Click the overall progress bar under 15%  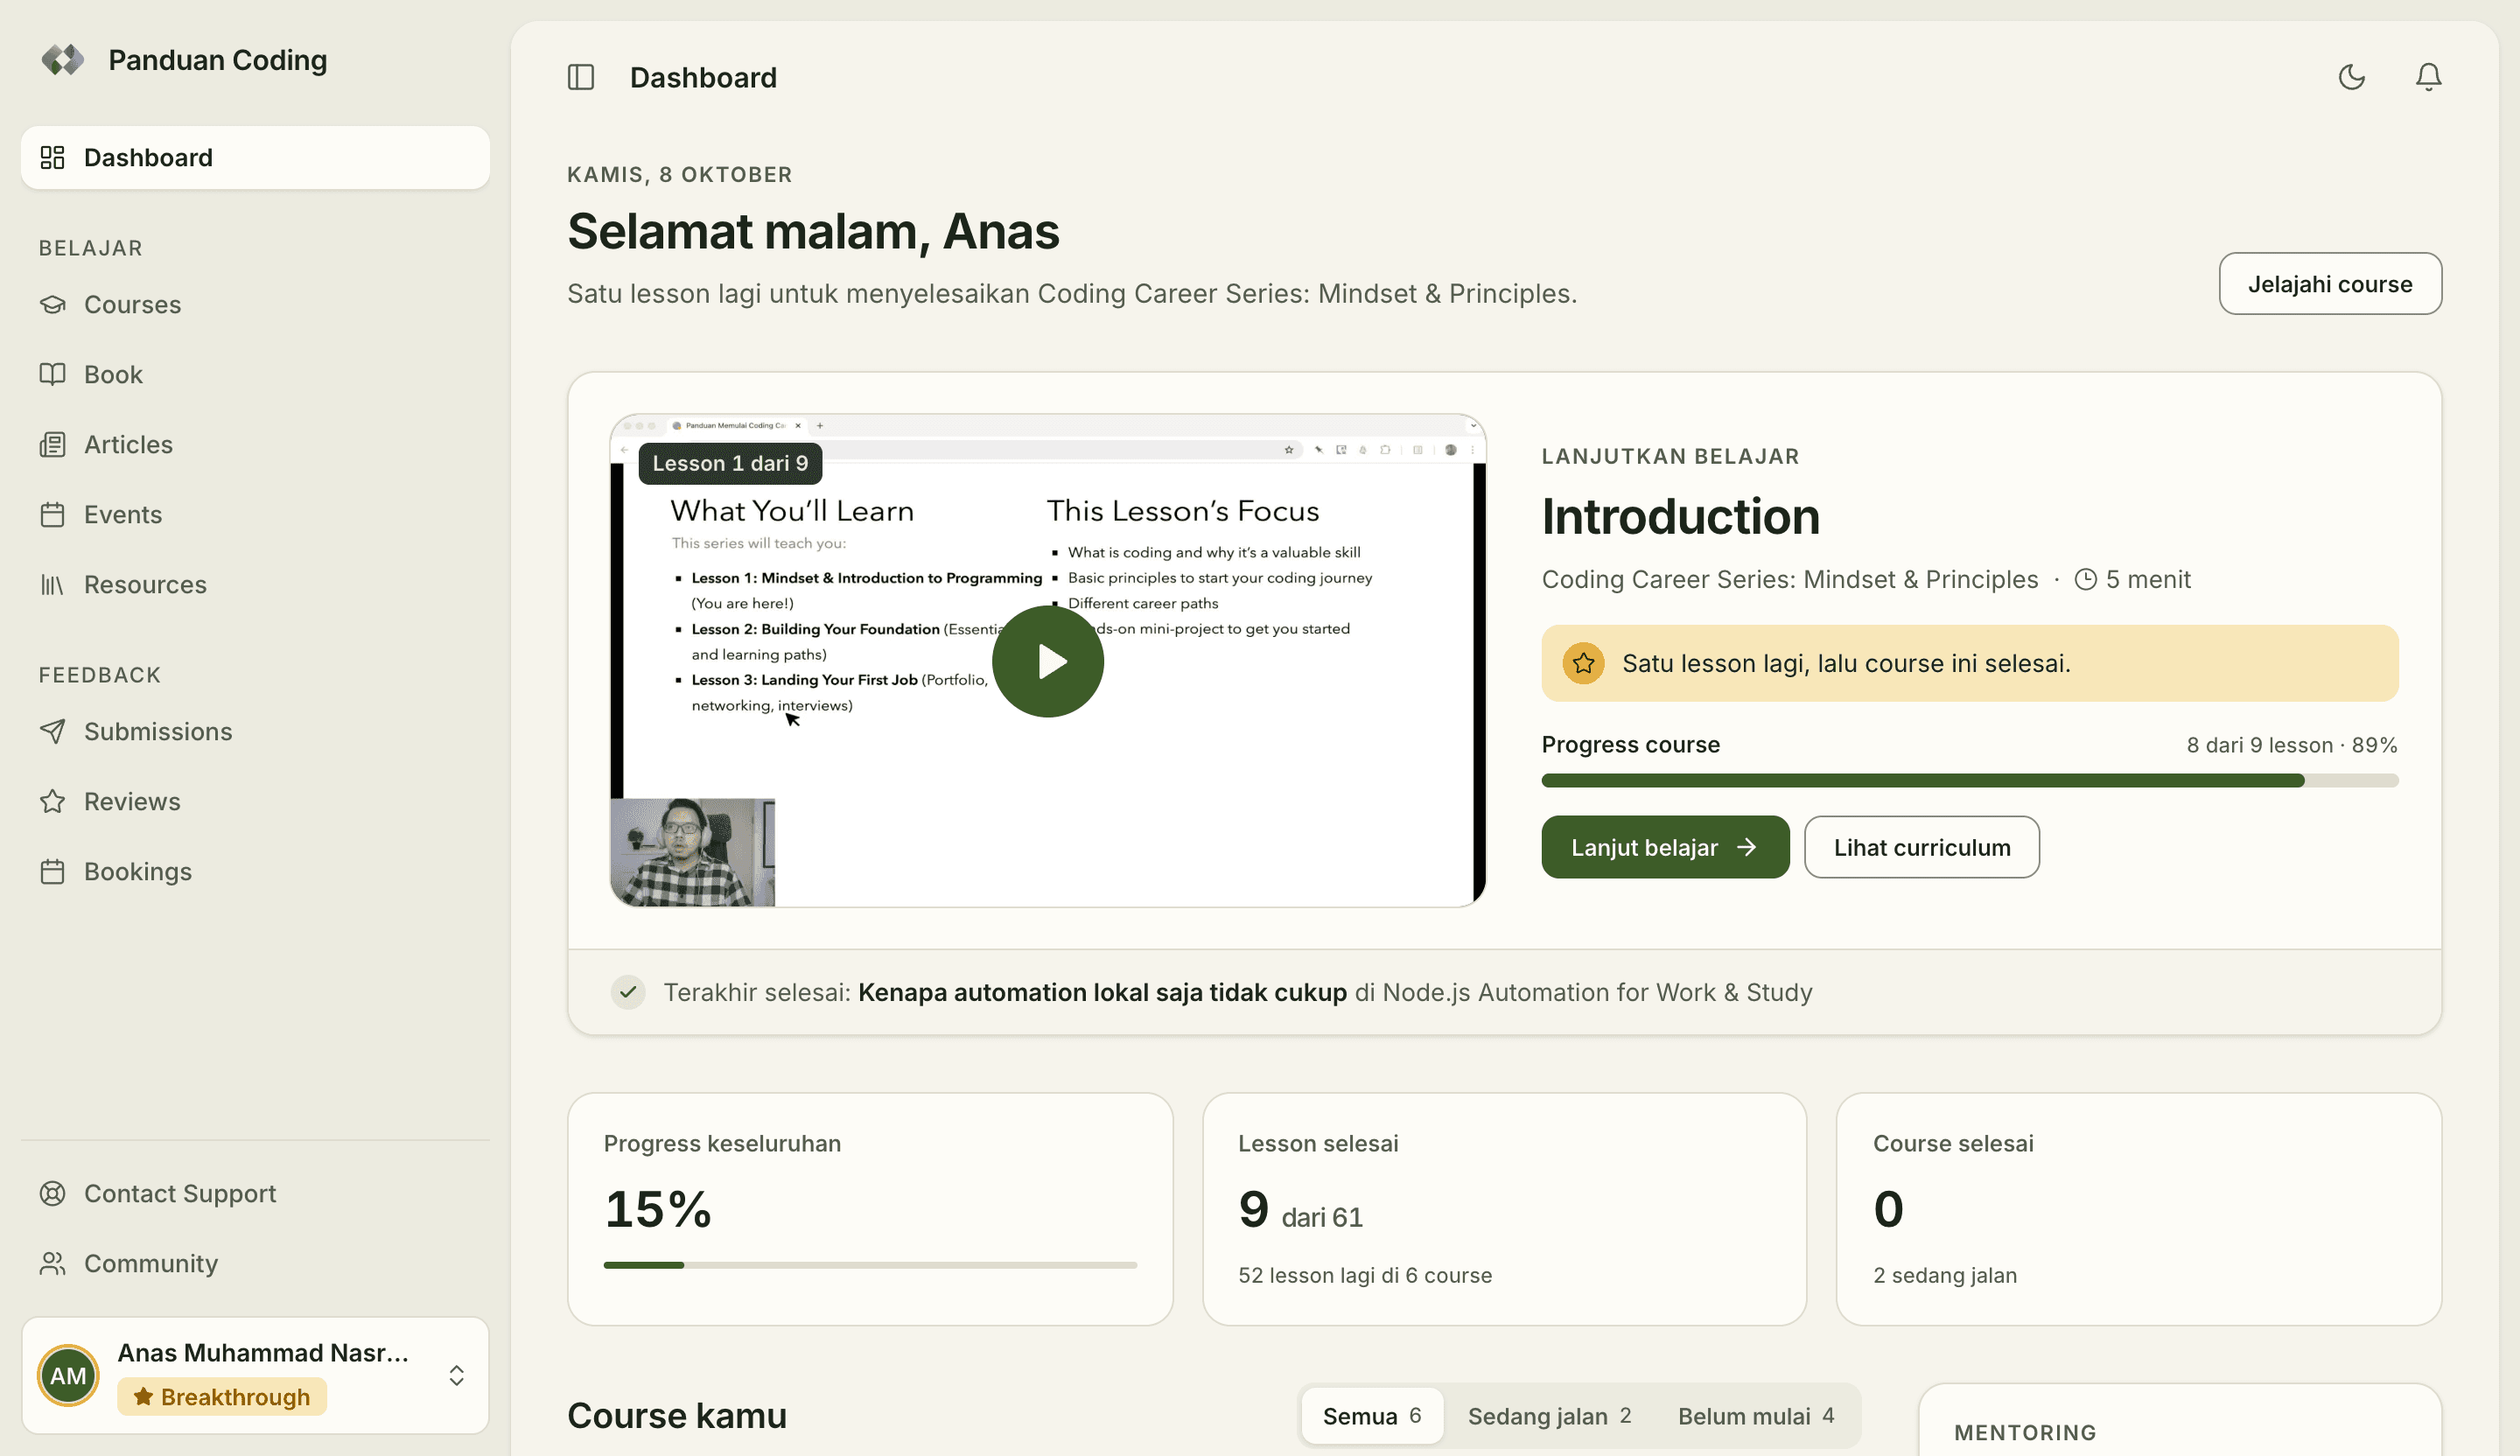(x=870, y=1265)
